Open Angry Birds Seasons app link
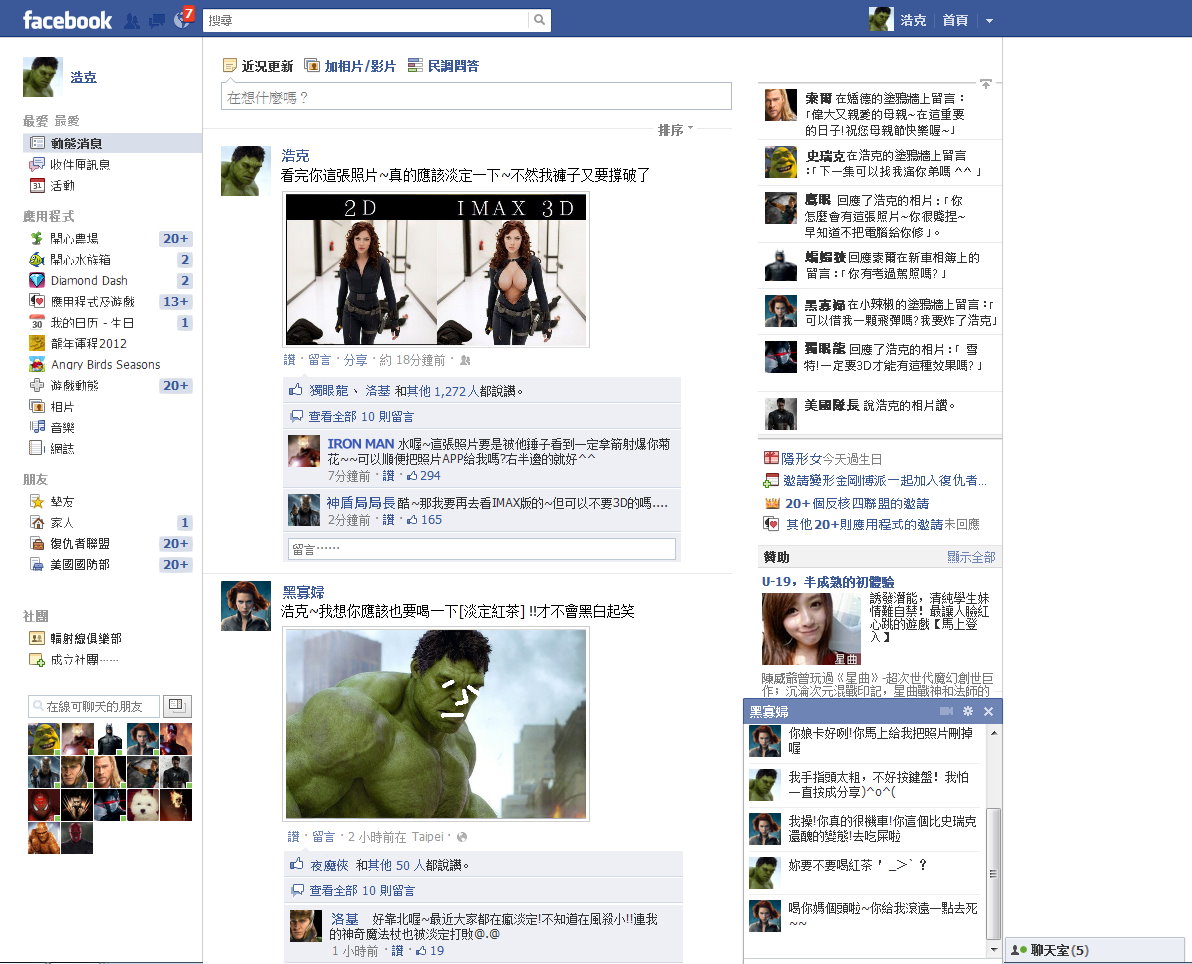The image size is (1192, 964). 106,365
